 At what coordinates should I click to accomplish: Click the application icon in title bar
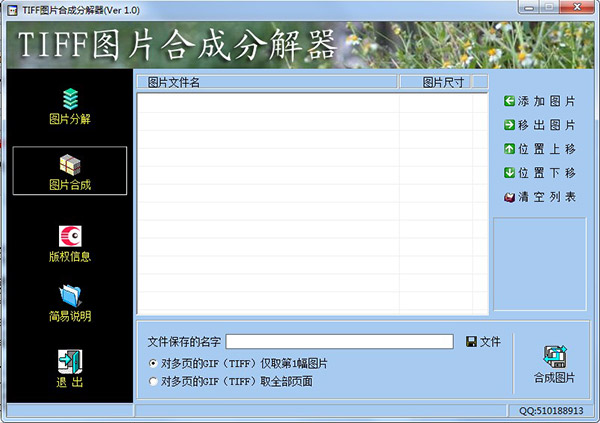pyautogui.click(x=12, y=10)
